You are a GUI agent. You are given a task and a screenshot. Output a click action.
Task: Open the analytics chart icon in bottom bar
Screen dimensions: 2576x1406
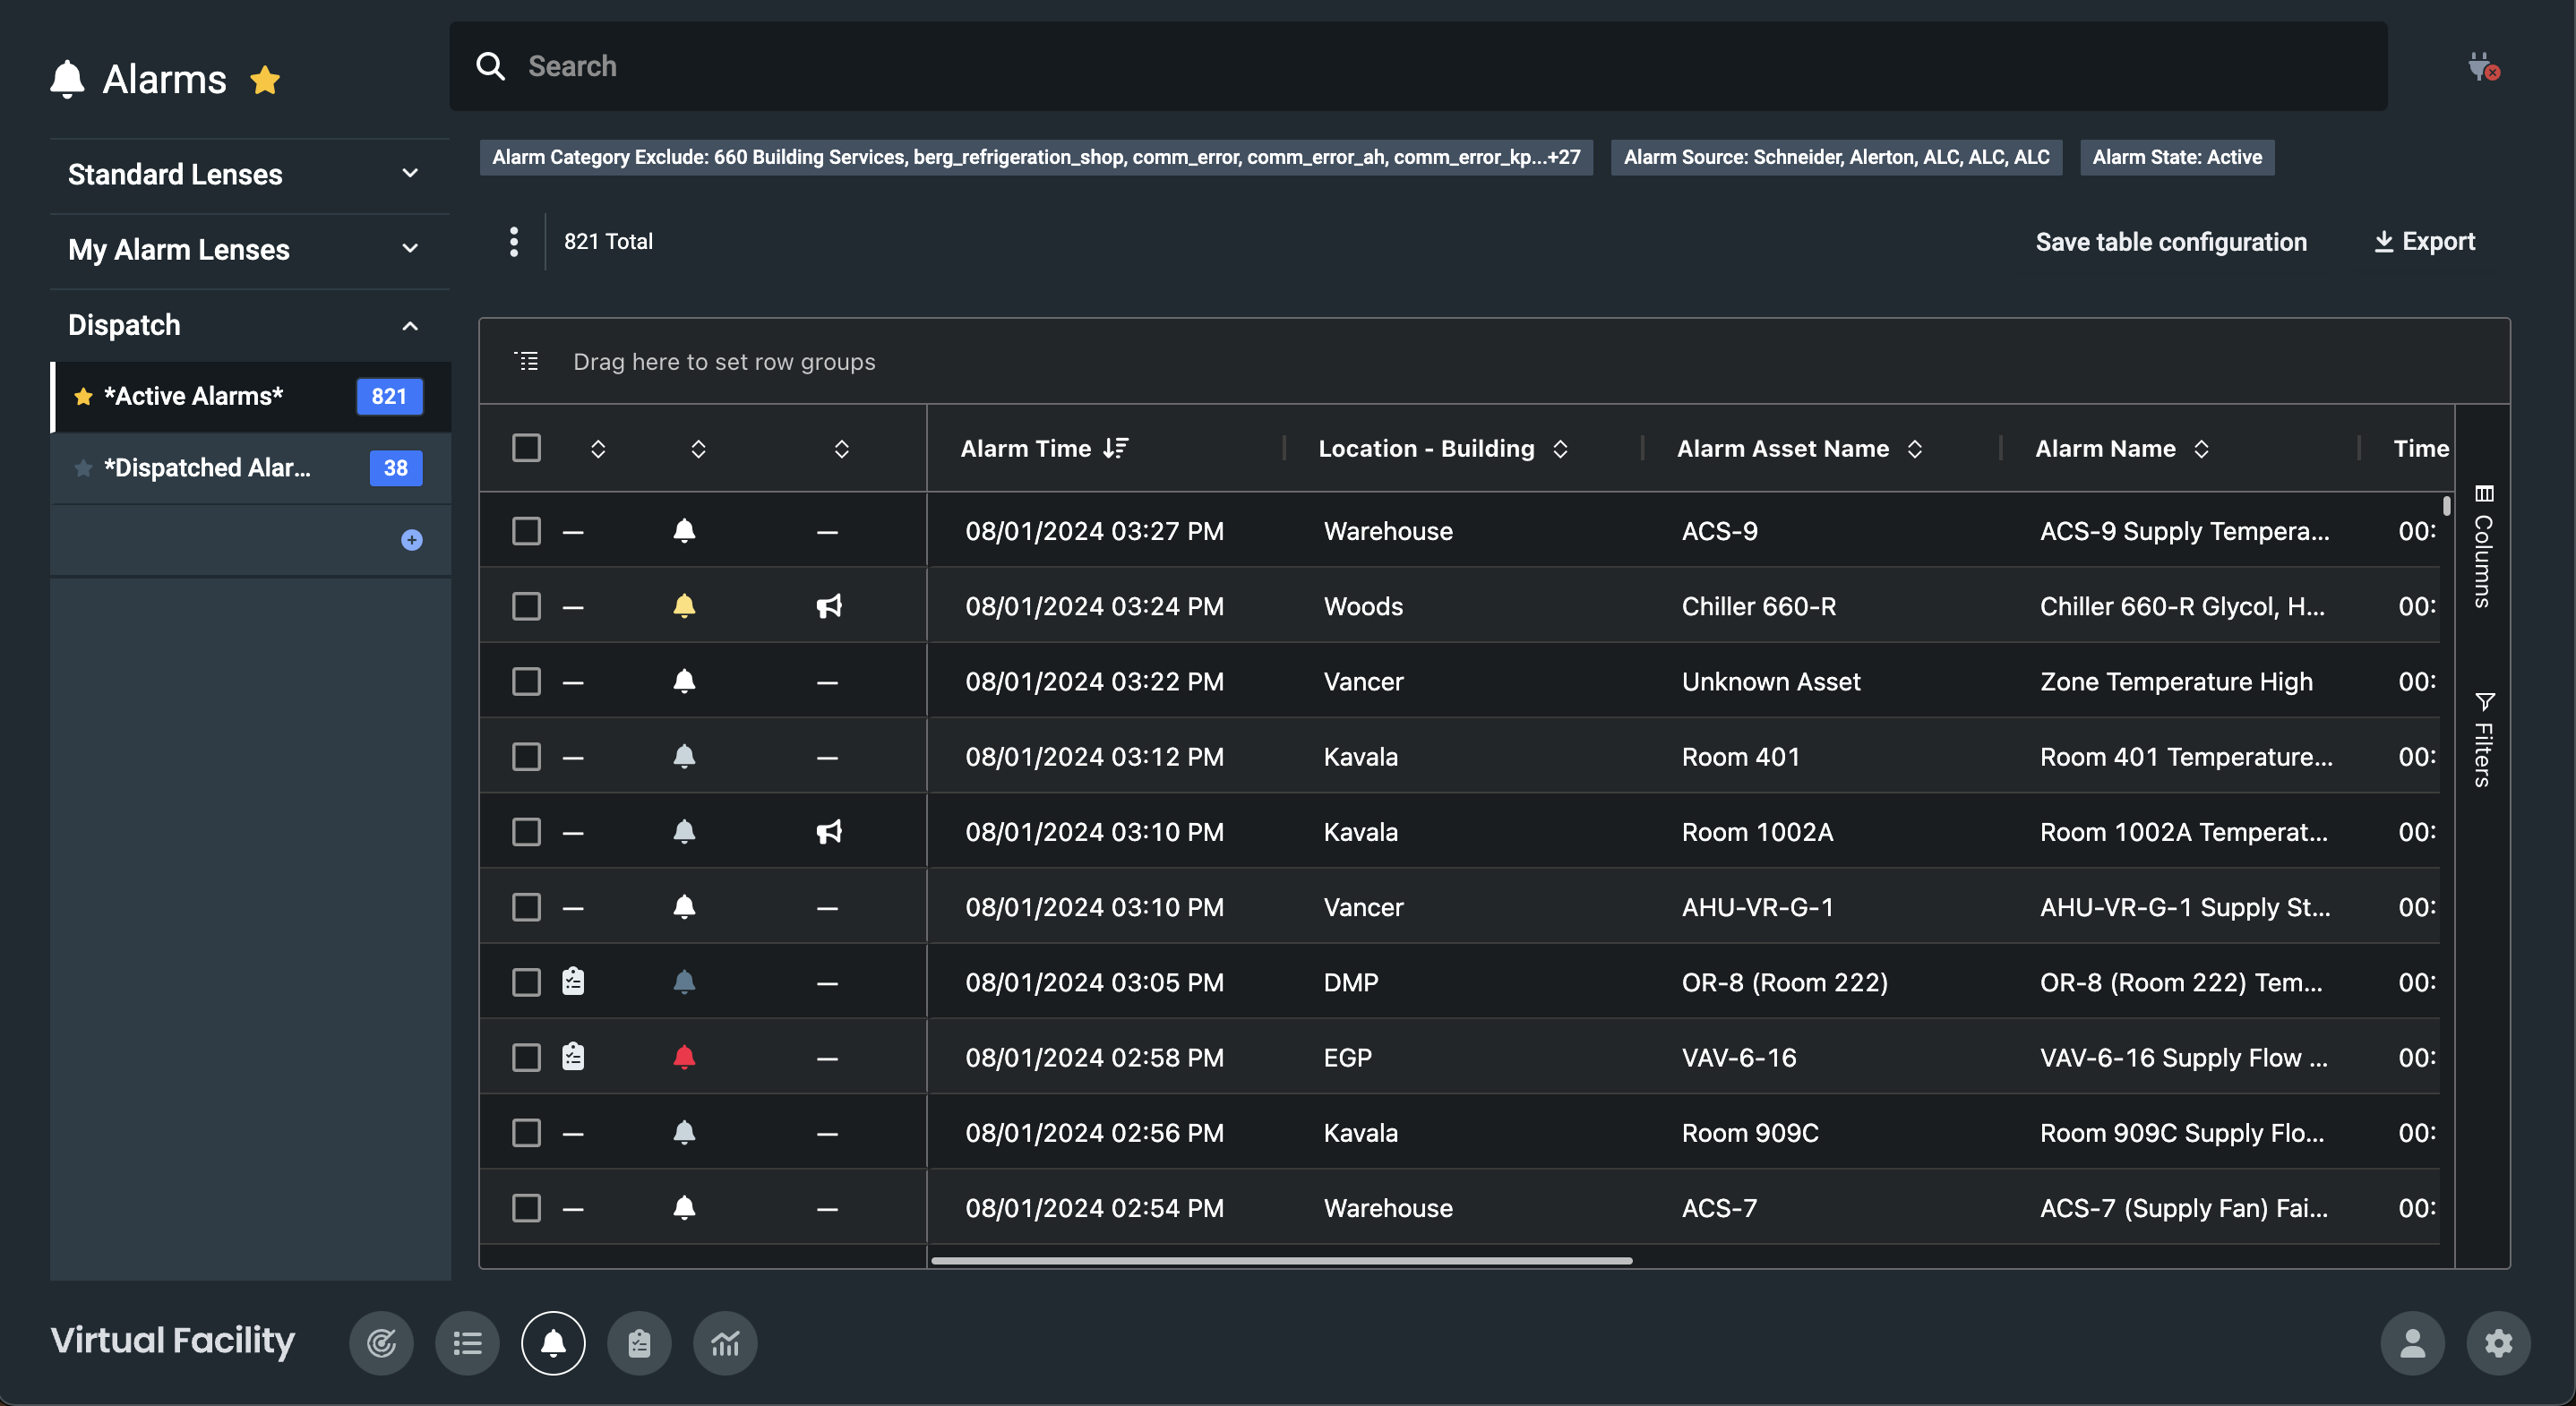(x=725, y=1343)
